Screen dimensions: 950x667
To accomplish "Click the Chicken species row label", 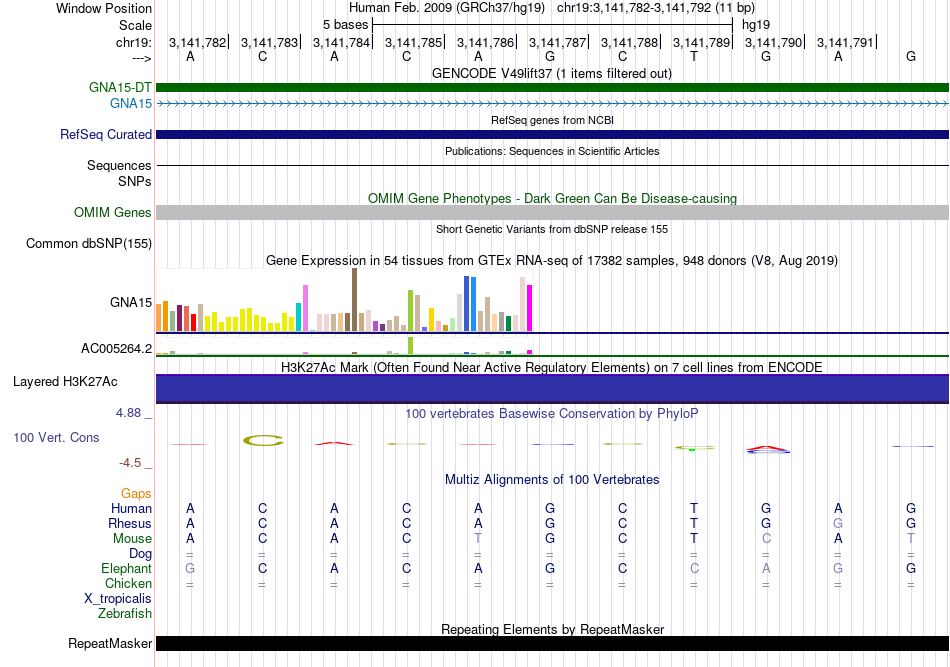I will [128, 583].
